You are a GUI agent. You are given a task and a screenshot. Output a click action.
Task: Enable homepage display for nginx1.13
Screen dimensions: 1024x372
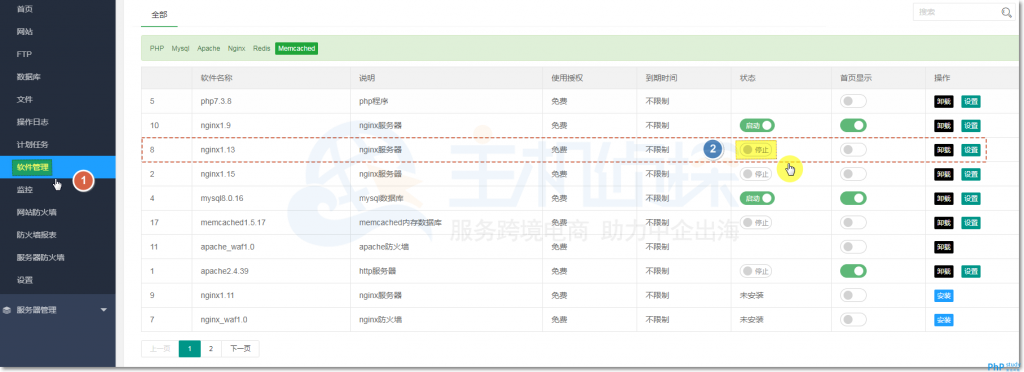(853, 149)
